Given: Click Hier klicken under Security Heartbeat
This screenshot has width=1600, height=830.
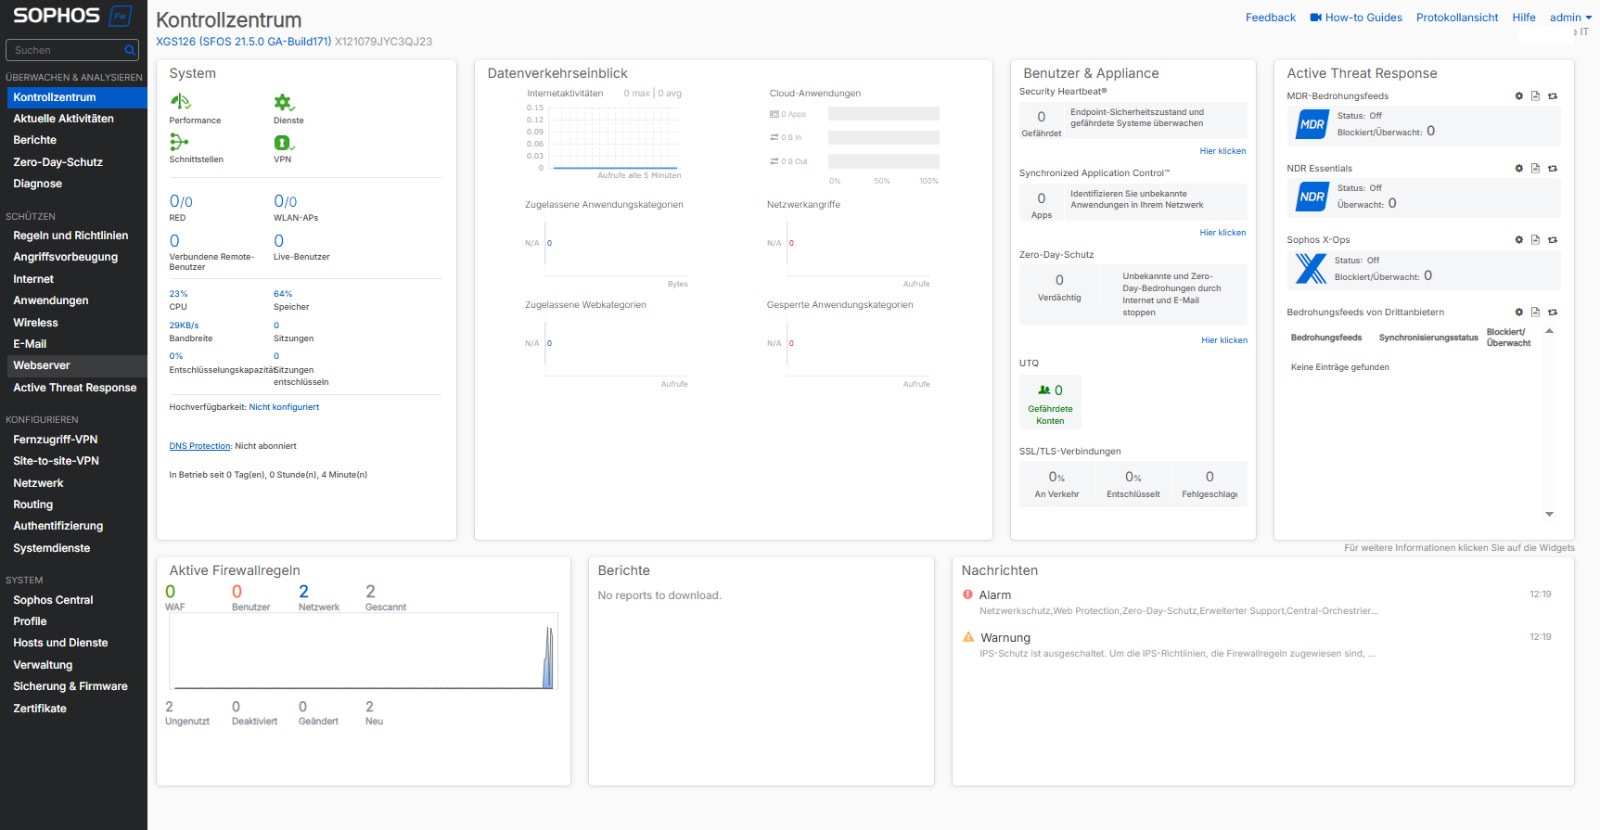Looking at the screenshot, I should pos(1223,151).
